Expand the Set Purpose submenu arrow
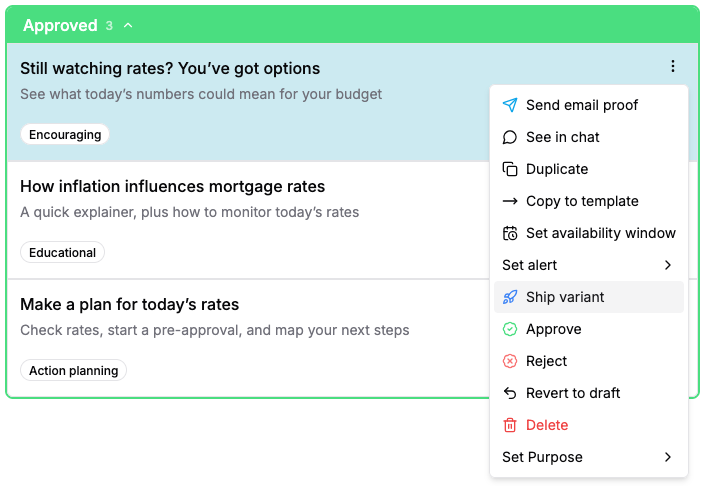The image size is (706, 486). coord(667,457)
